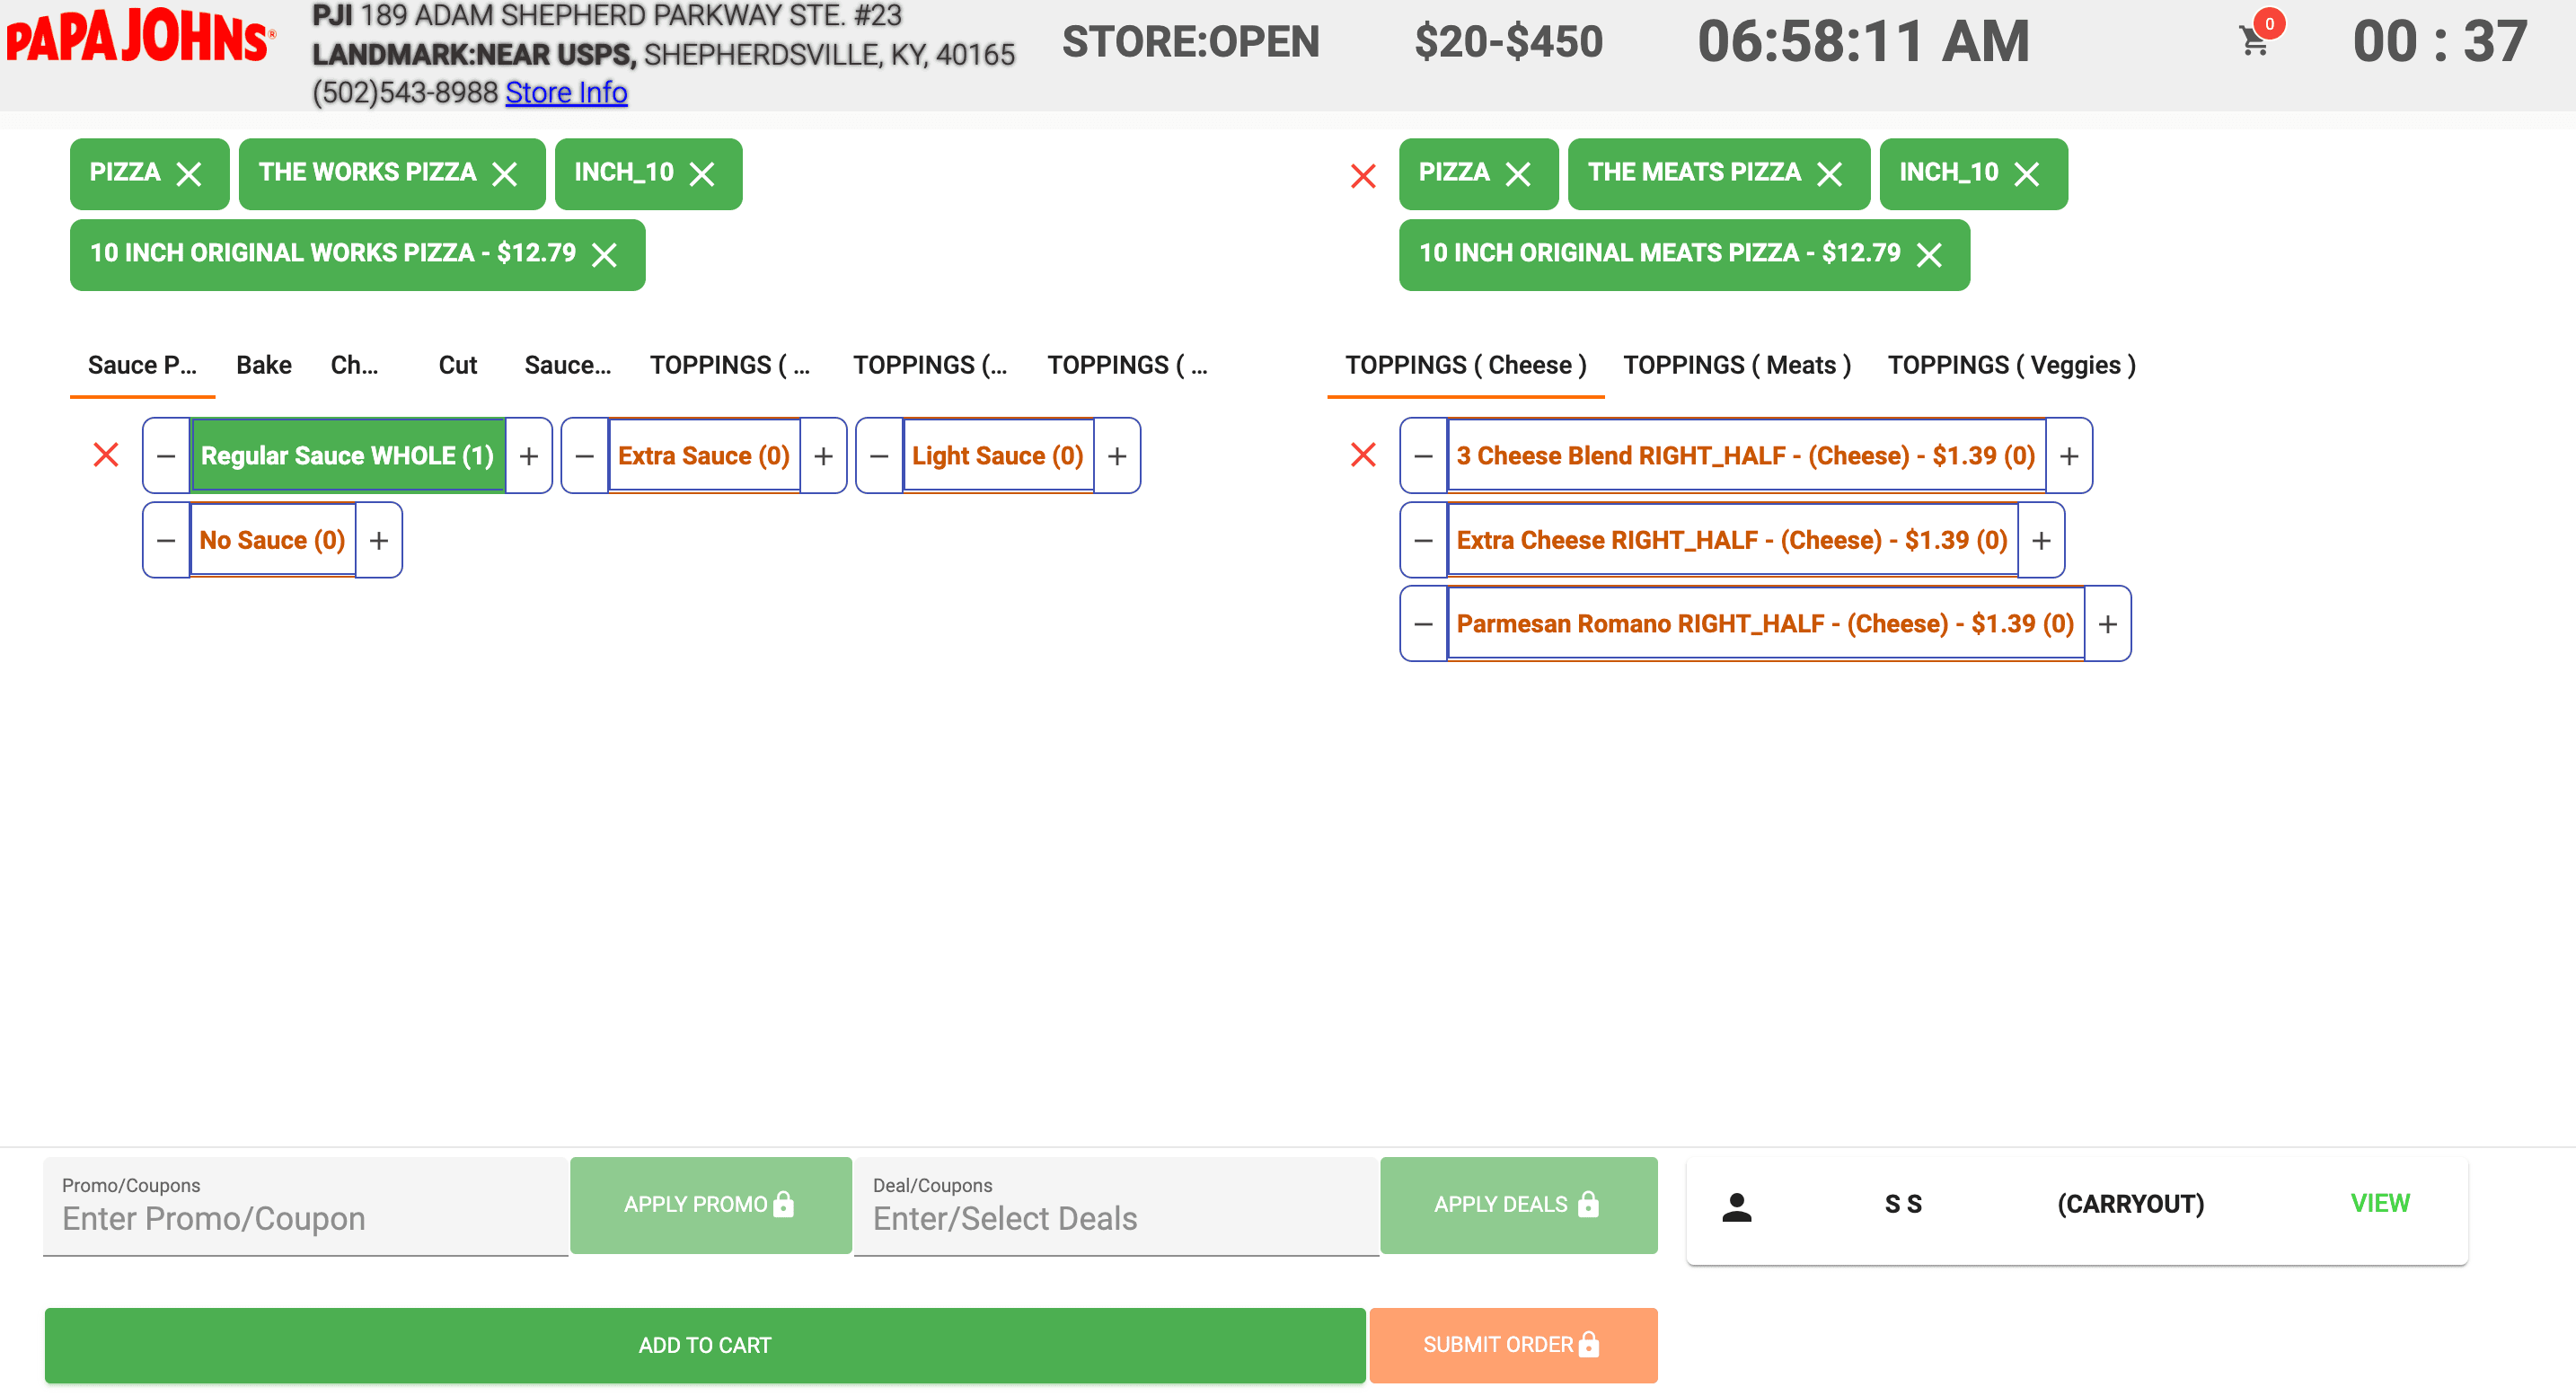Select Light Sauce option

(998, 456)
